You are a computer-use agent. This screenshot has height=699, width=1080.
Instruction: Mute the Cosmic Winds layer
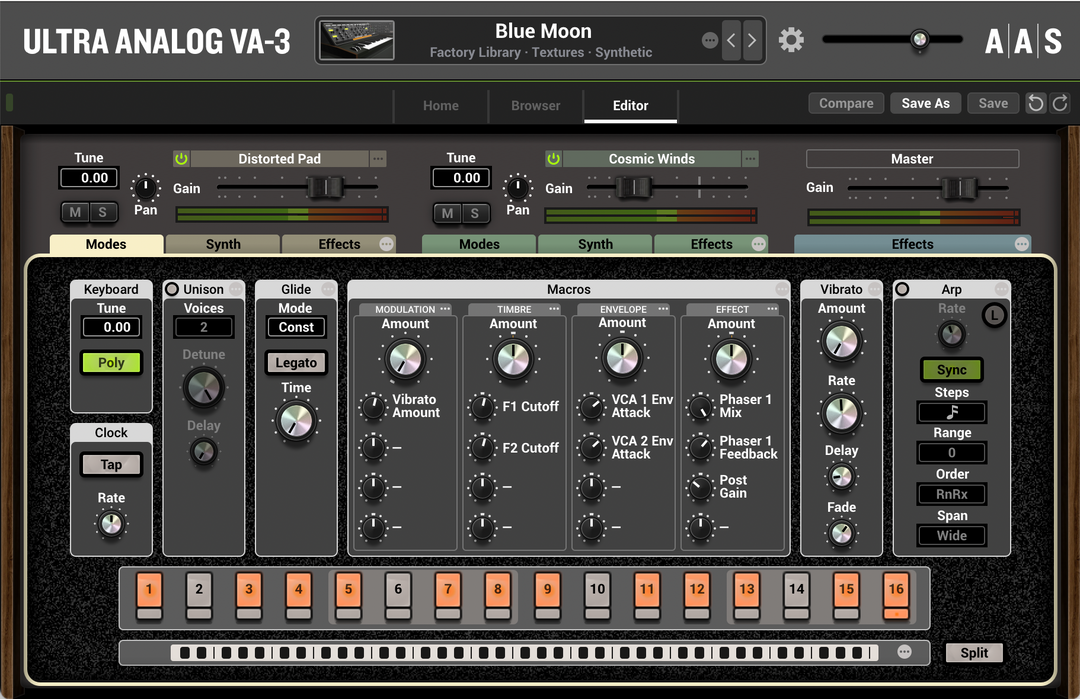(448, 213)
